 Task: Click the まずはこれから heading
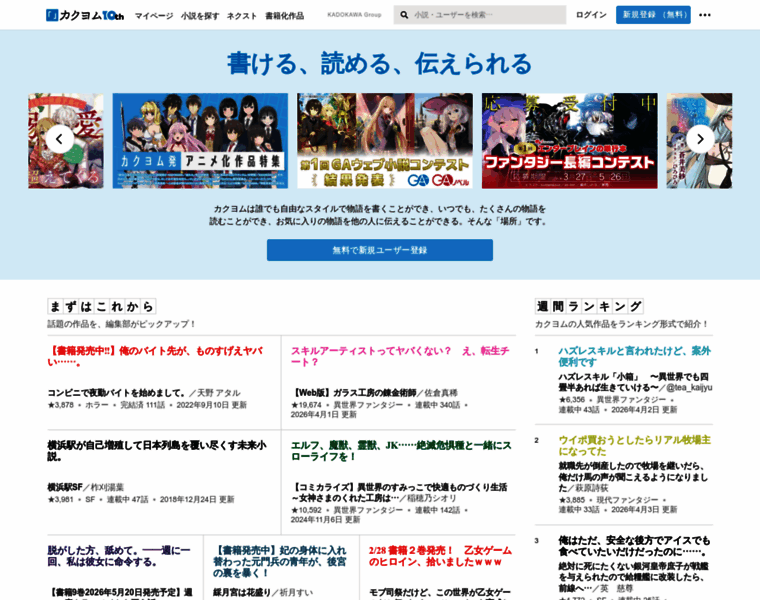point(101,306)
